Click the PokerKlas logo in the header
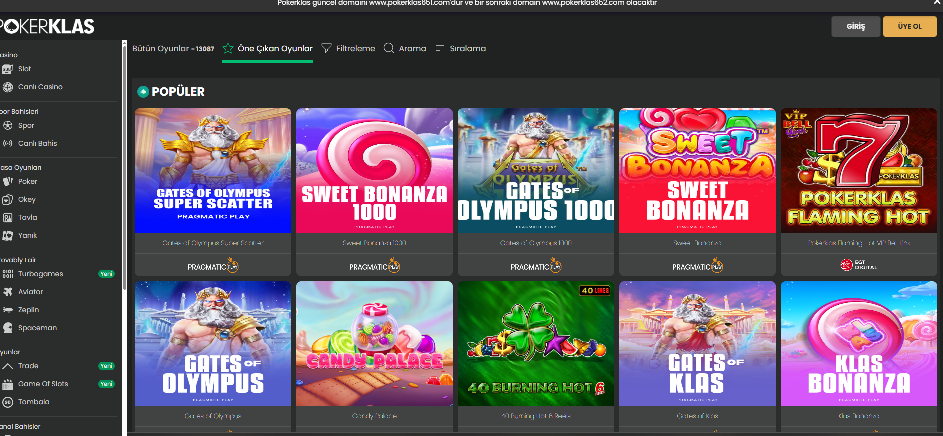The image size is (943, 436). point(47,26)
